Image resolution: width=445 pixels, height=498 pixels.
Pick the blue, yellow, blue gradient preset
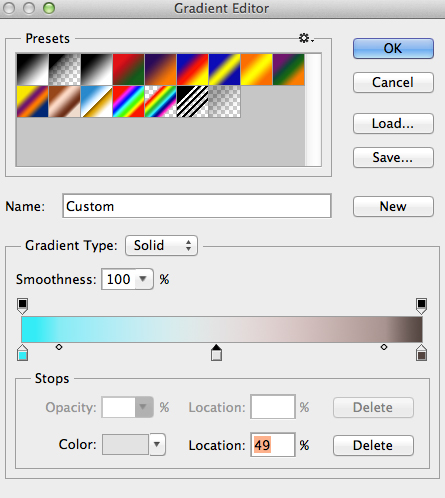tap(224, 69)
